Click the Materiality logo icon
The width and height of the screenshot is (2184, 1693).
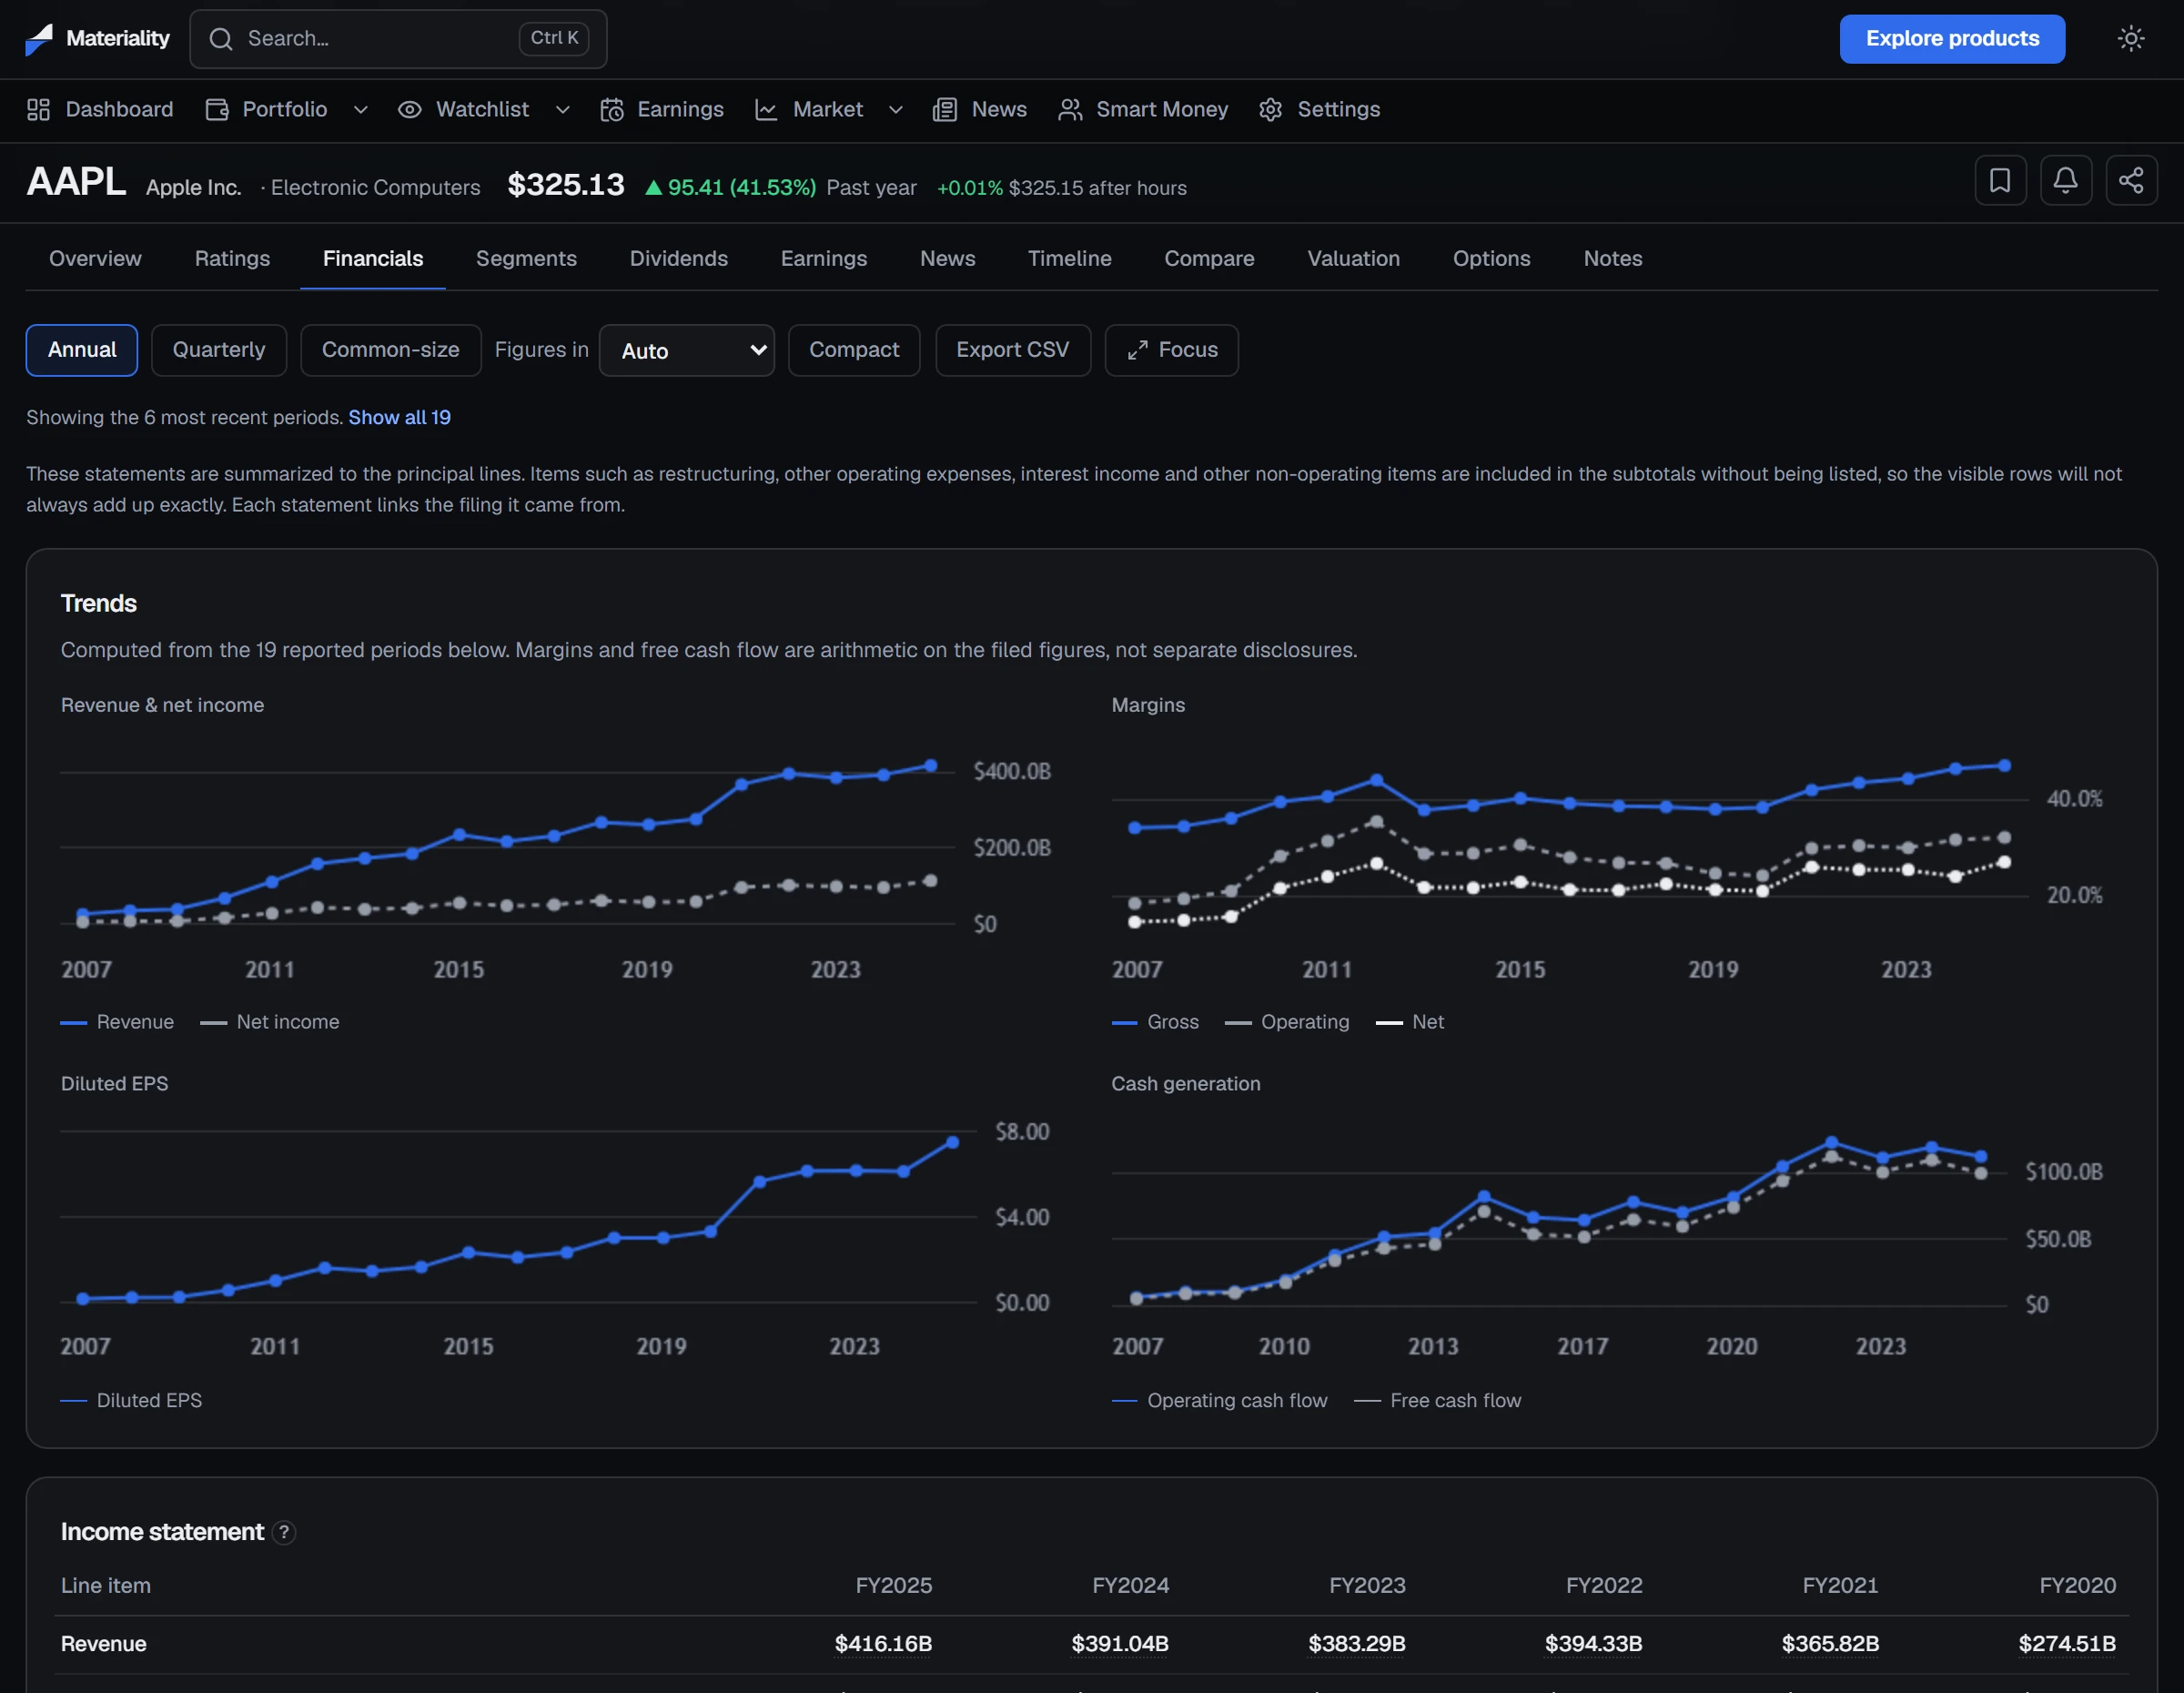(x=39, y=39)
